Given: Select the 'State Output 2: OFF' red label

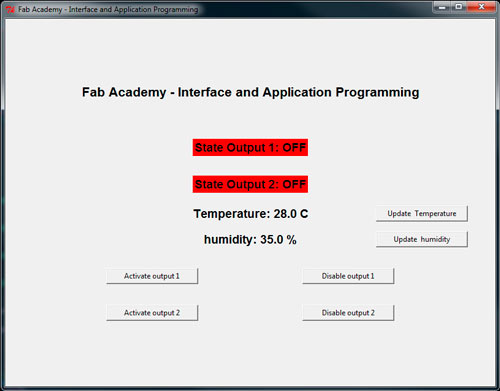Looking at the screenshot, I should [250, 184].
